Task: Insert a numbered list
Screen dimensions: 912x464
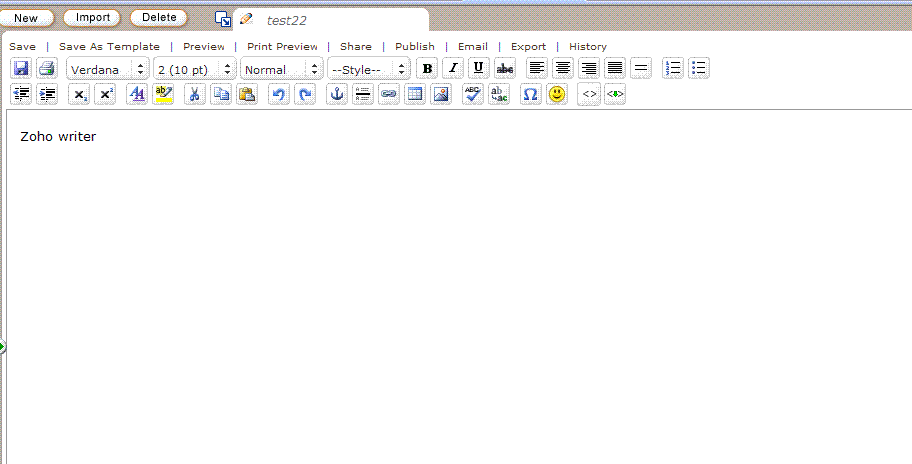Action: (673, 69)
